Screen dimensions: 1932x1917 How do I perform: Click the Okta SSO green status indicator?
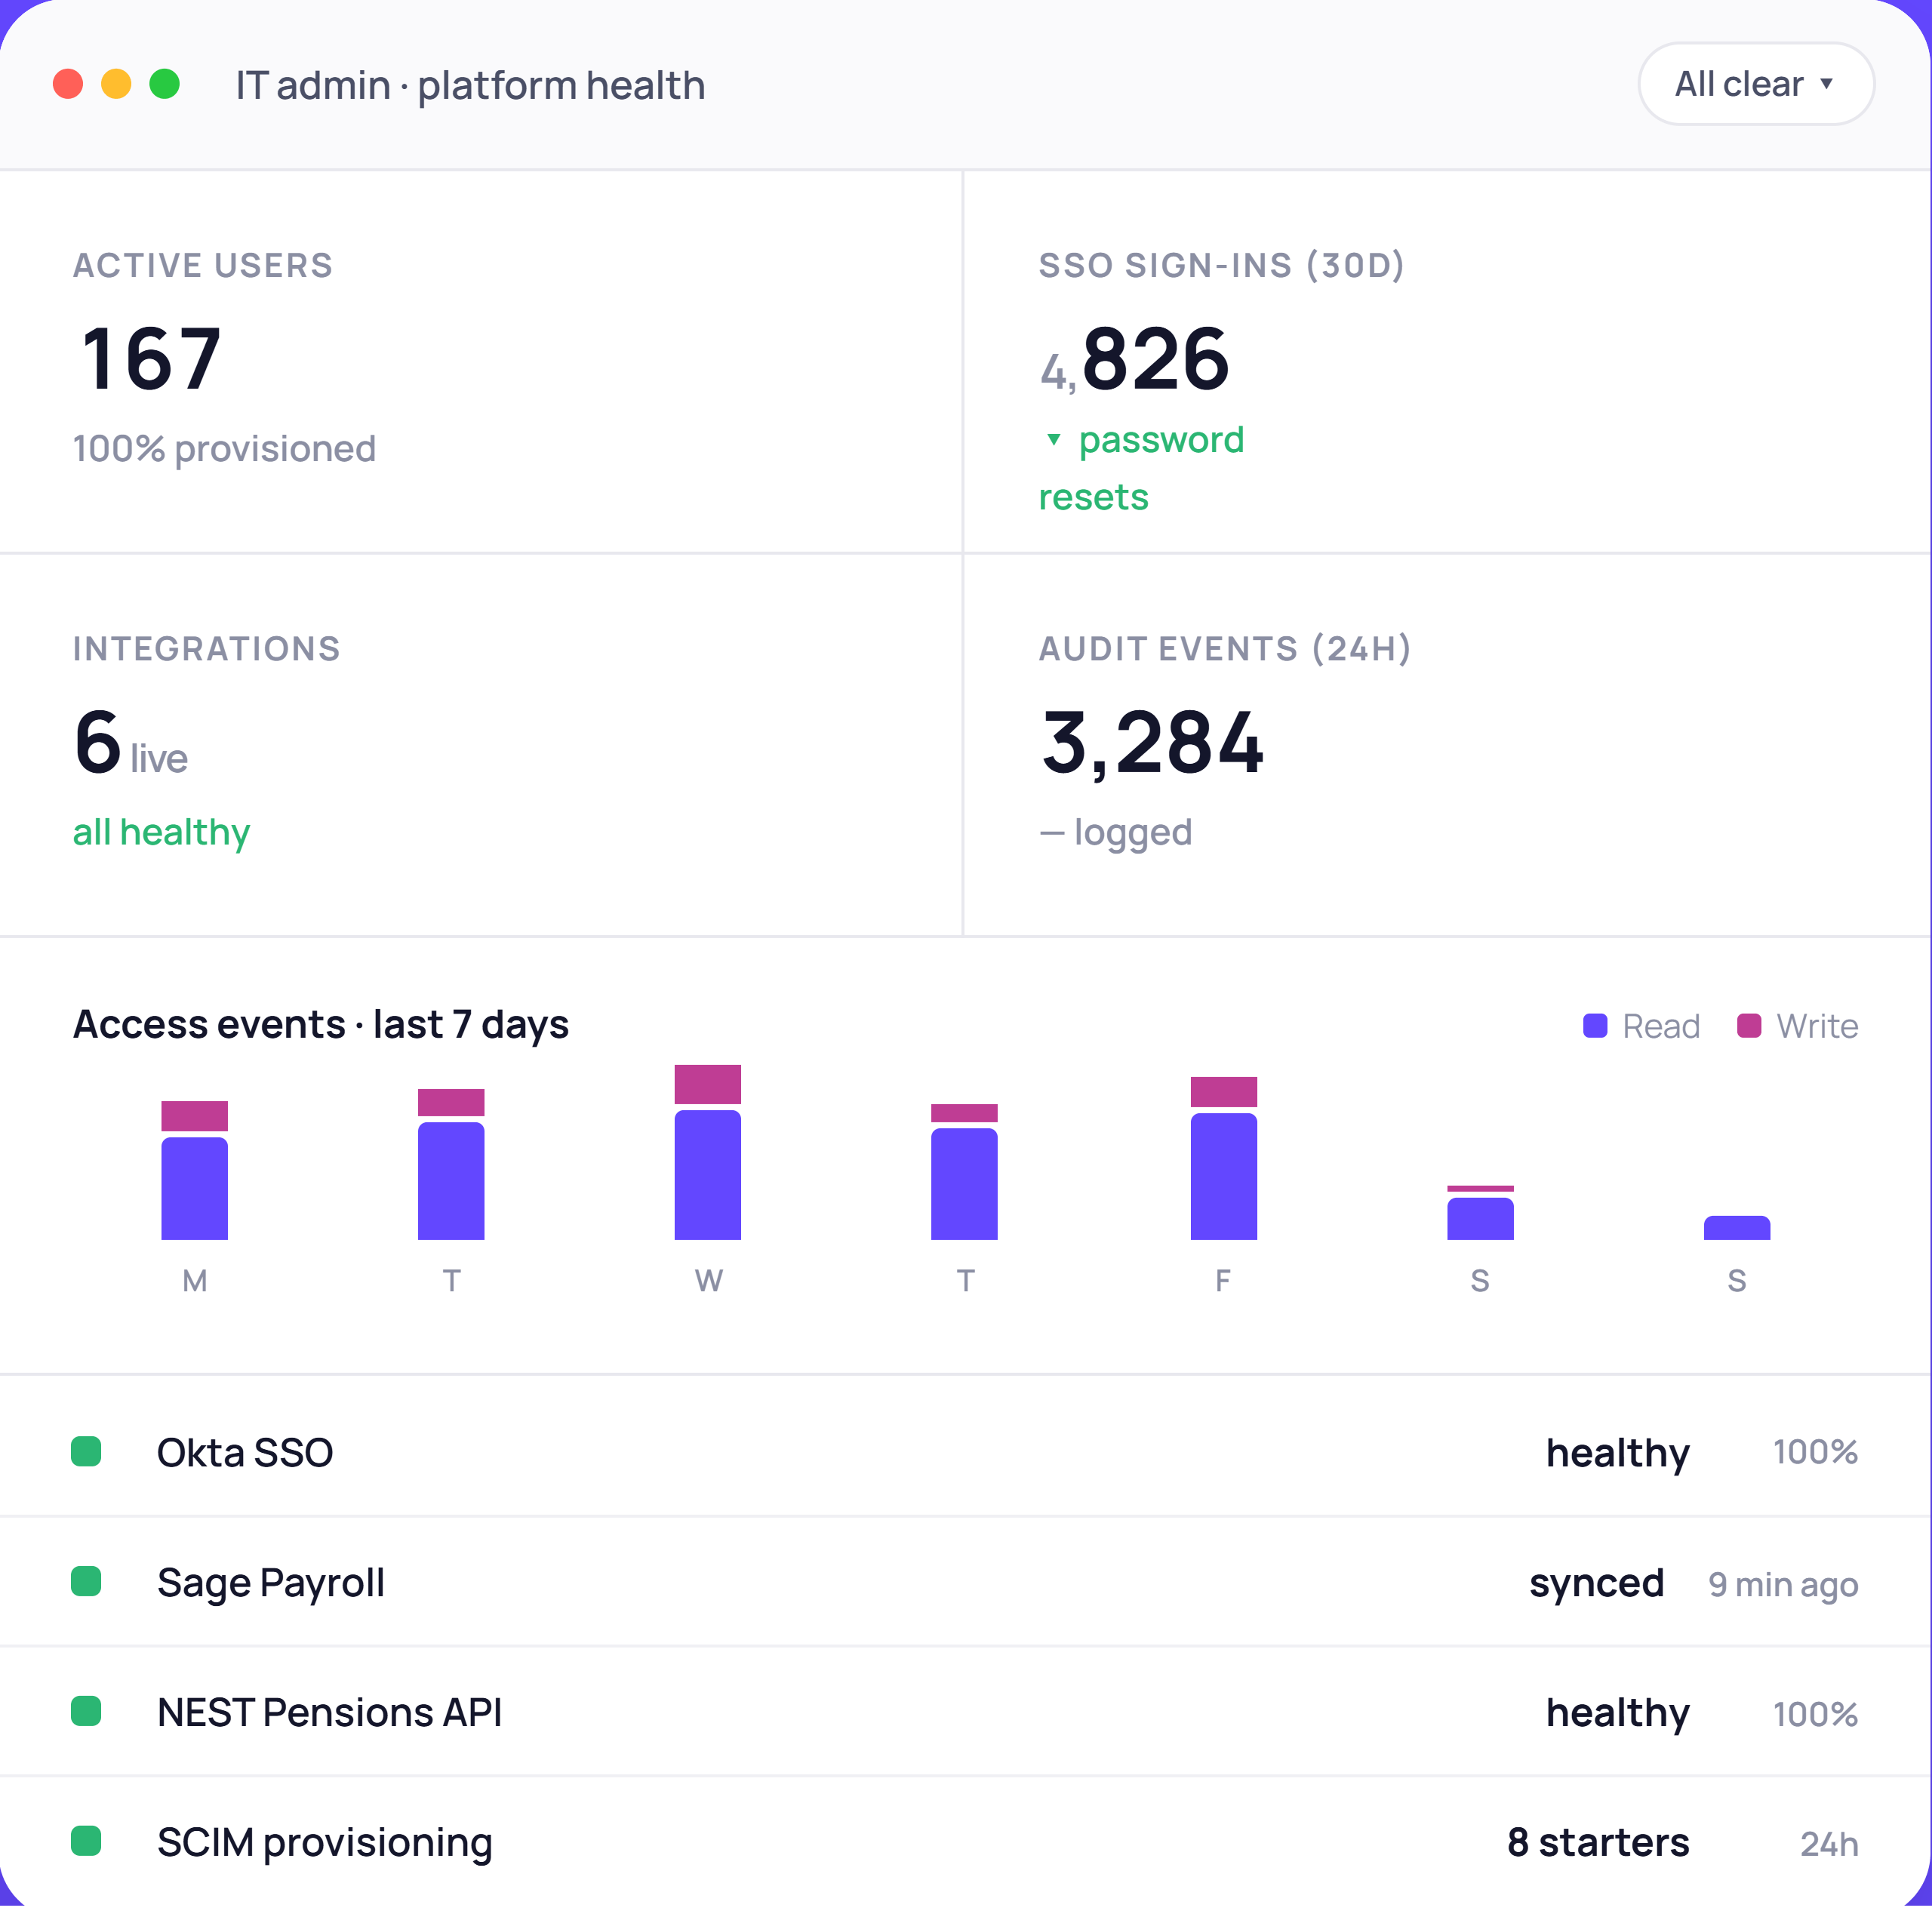(86, 1451)
